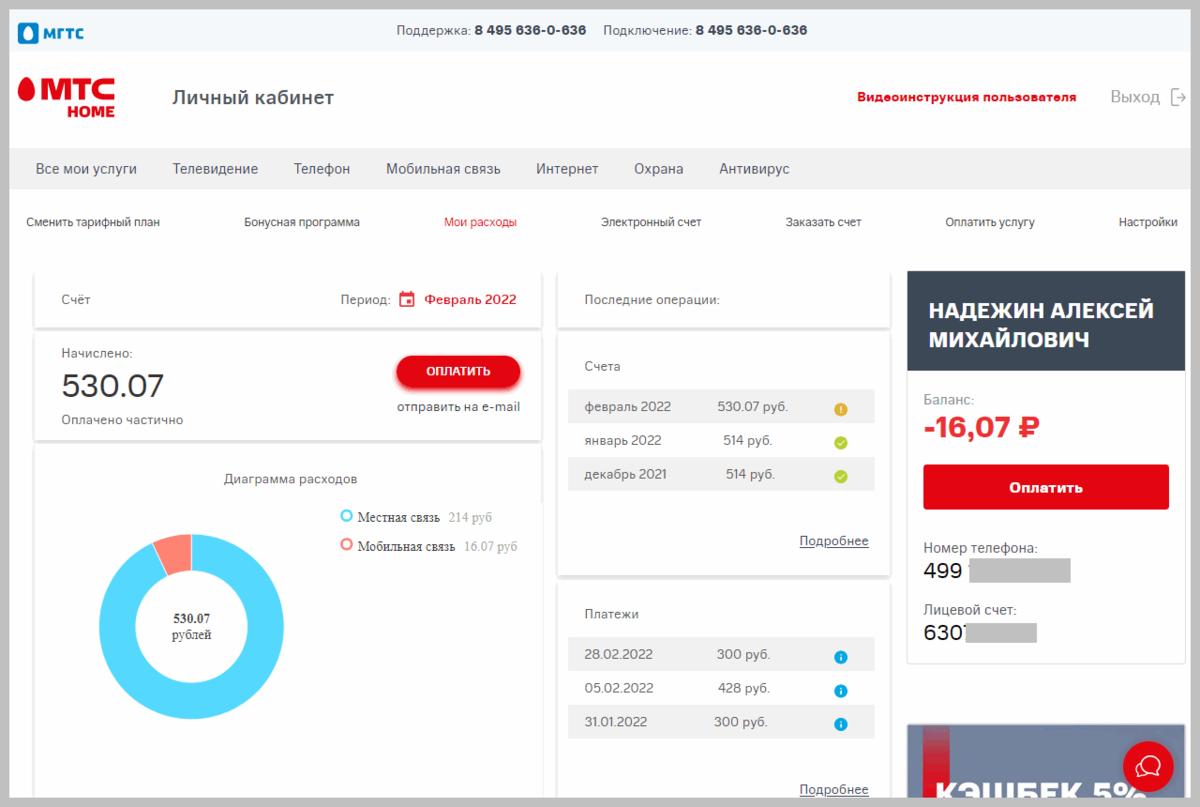Click the 28.02.2022 payment date

pyautogui.click(x=618, y=655)
